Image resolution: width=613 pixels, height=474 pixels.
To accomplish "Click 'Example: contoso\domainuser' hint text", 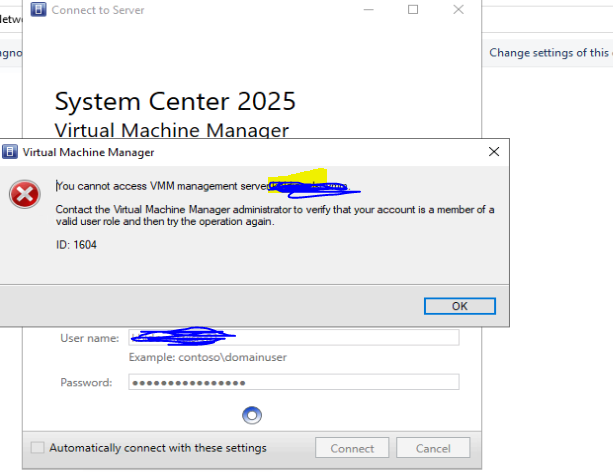I will pos(208,357).
